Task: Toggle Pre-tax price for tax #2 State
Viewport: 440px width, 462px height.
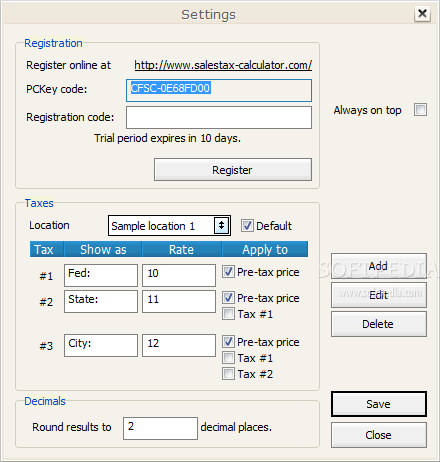Action: [228, 298]
